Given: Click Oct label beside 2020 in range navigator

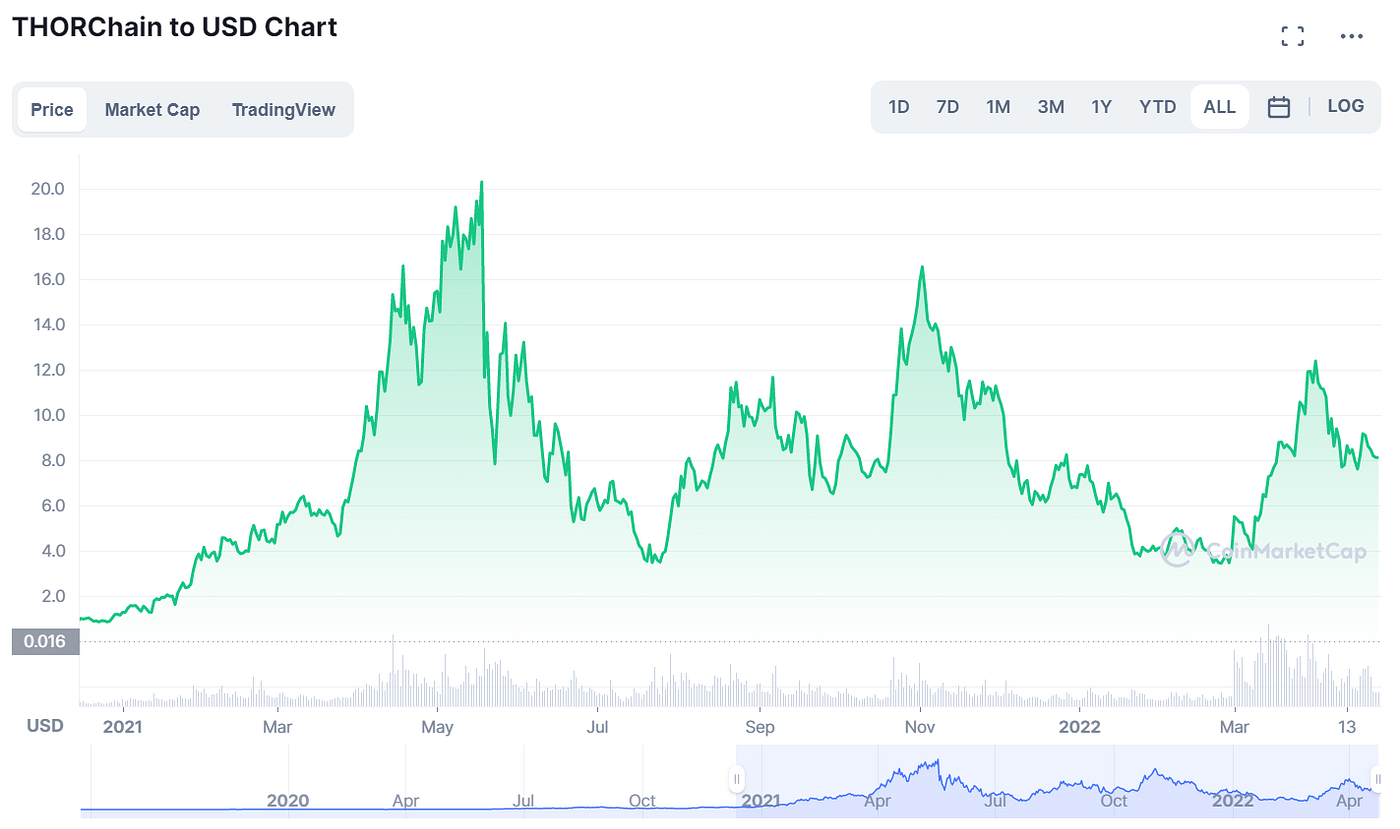Looking at the screenshot, I should 642,800.
